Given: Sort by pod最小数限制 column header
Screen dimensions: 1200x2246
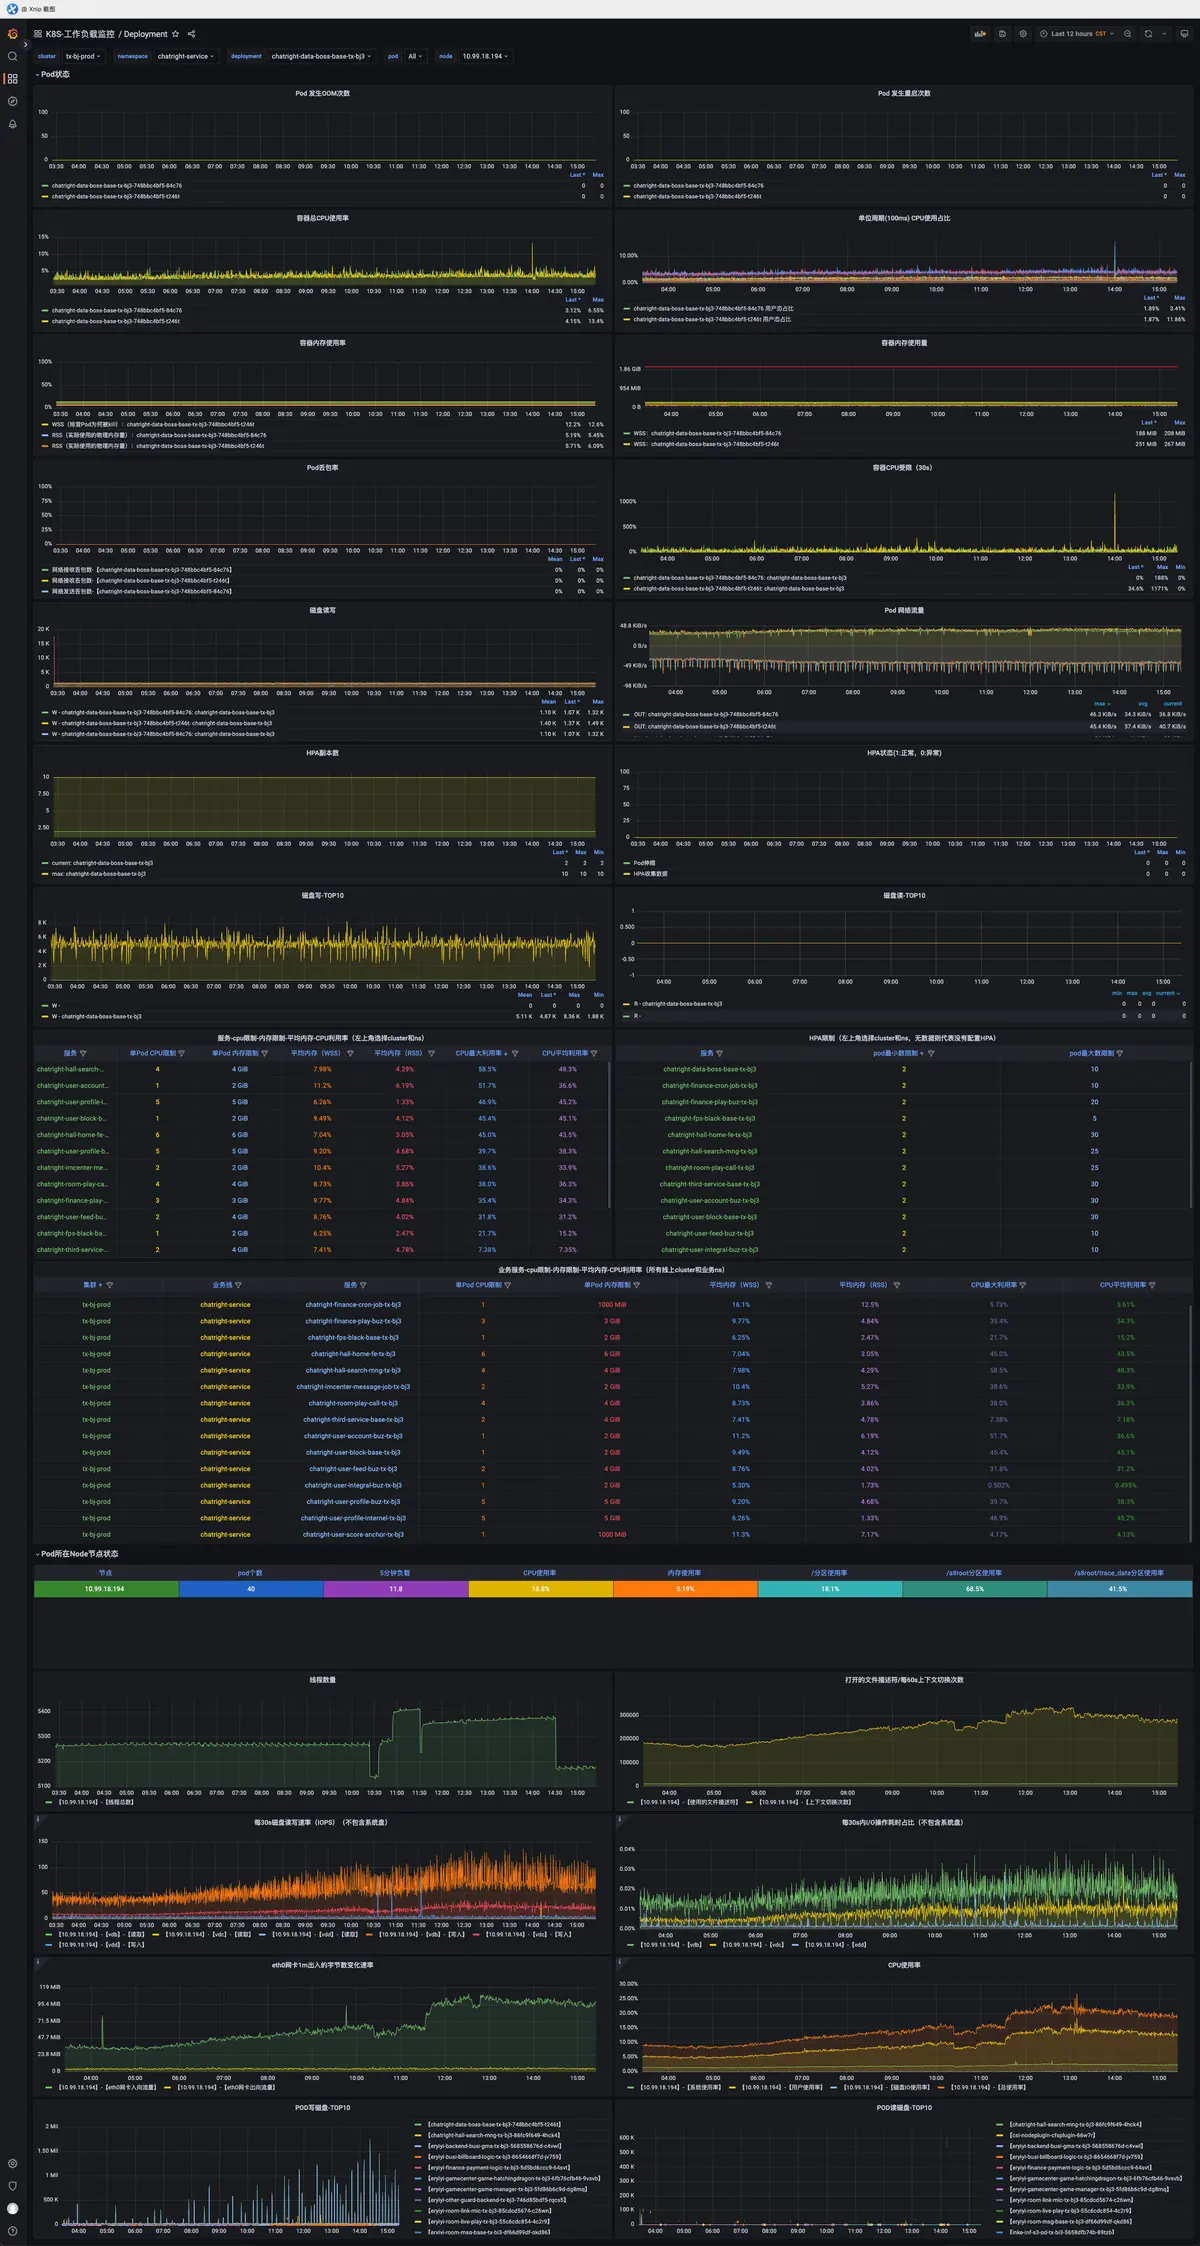Looking at the screenshot, I should pyautogui.click(x=896, y=1053).
